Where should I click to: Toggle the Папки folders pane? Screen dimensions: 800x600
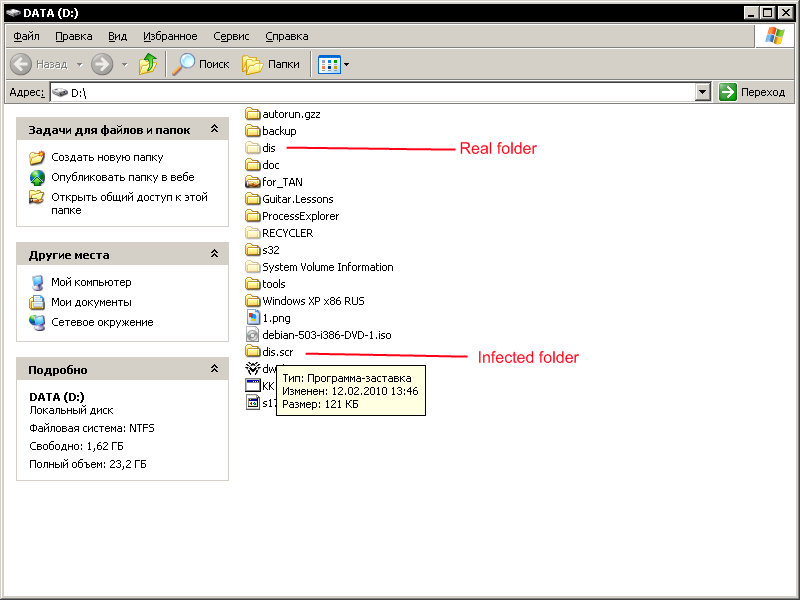point(271,64)
